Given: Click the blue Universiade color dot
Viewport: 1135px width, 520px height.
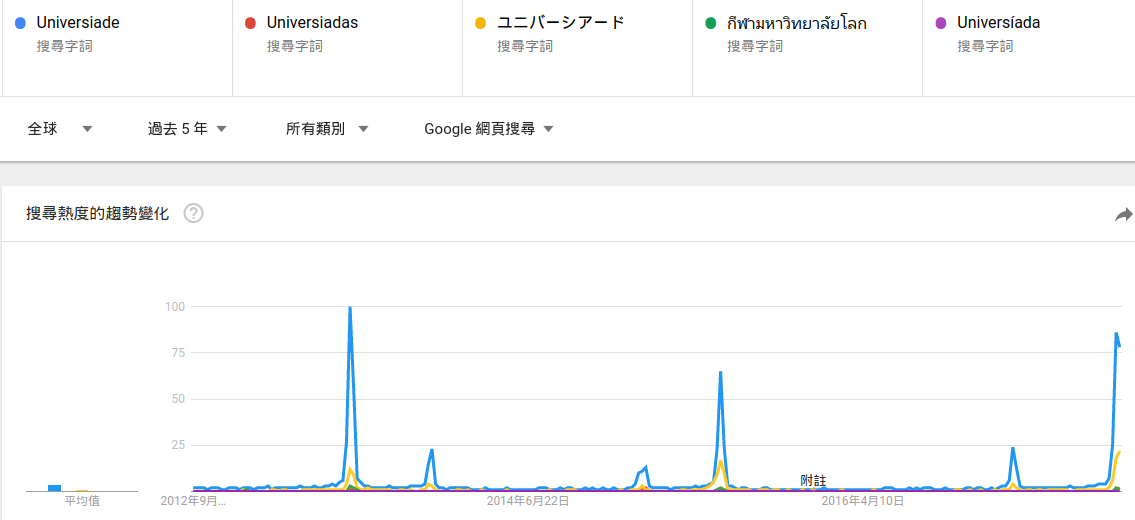Looking at the screenshot, I should click(x=21, y=23).
